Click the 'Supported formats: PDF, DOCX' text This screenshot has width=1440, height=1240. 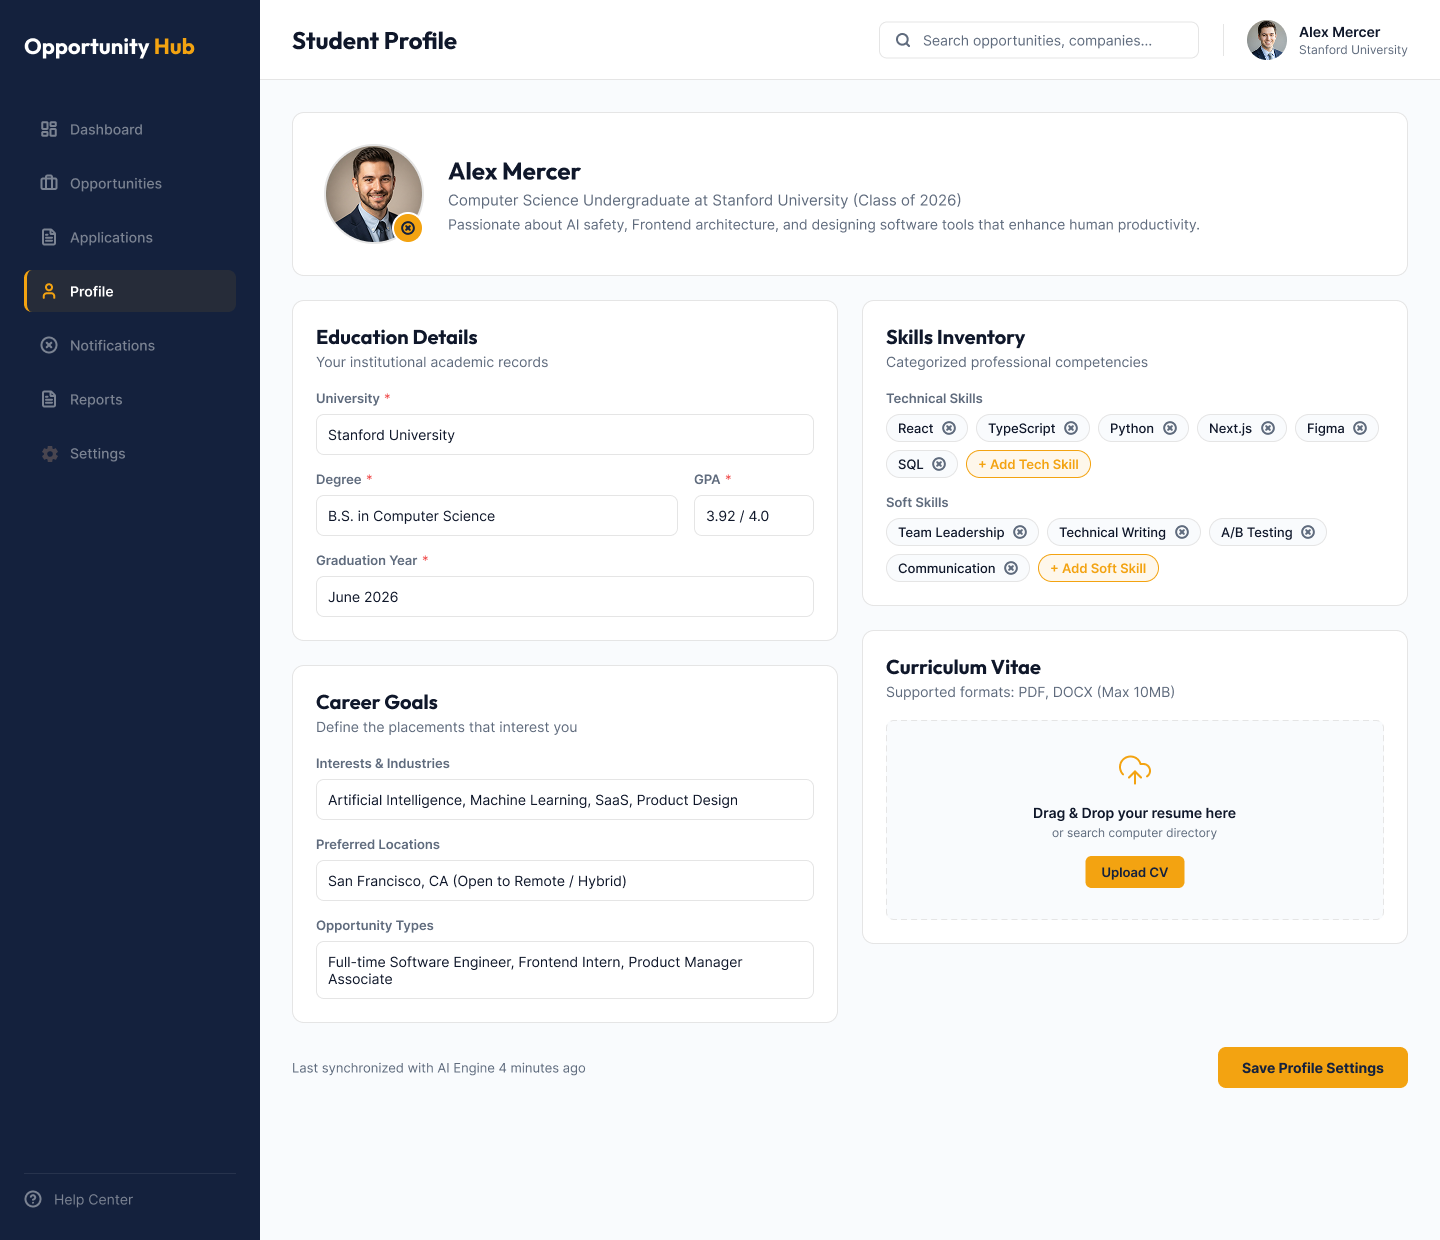[1030, 692]
